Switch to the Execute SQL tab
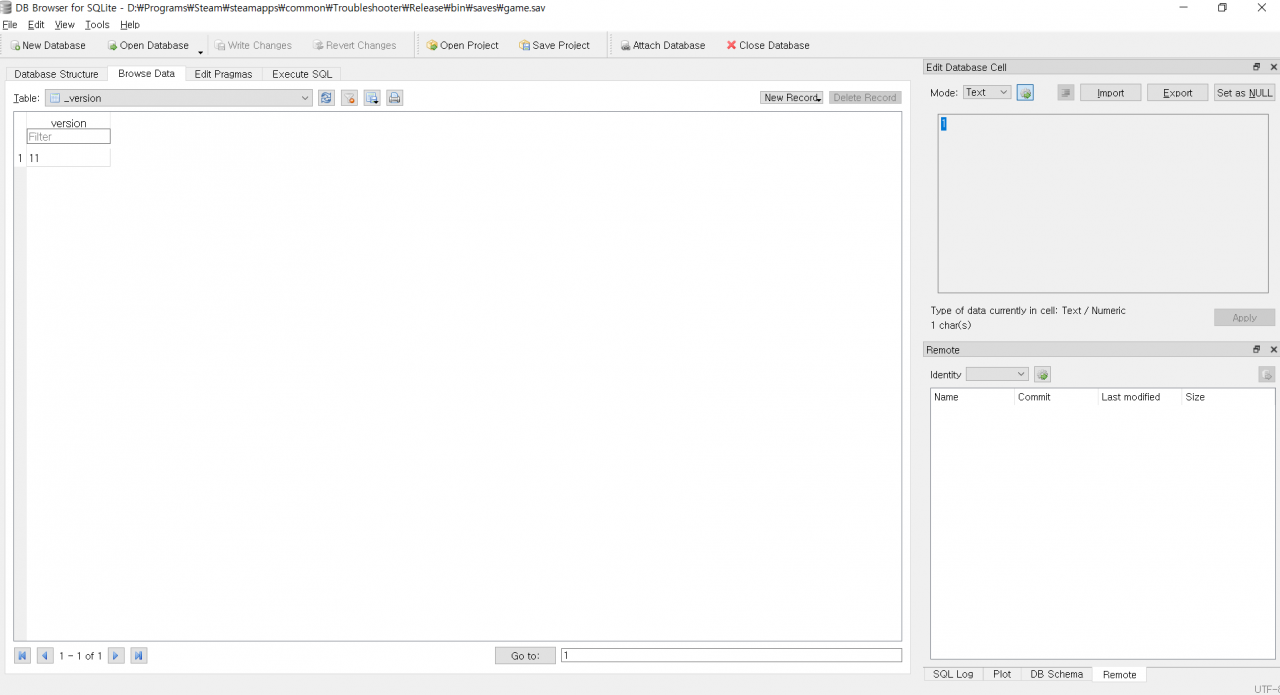Image resolution: width=1280 pixels, height=695 pixels. (302, 74)
